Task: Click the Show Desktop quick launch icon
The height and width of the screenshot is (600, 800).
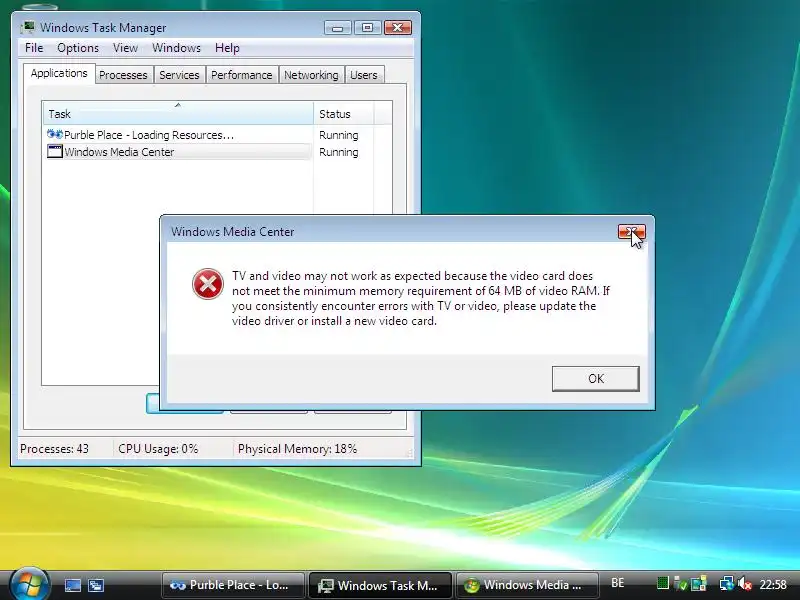Action: 72,585
